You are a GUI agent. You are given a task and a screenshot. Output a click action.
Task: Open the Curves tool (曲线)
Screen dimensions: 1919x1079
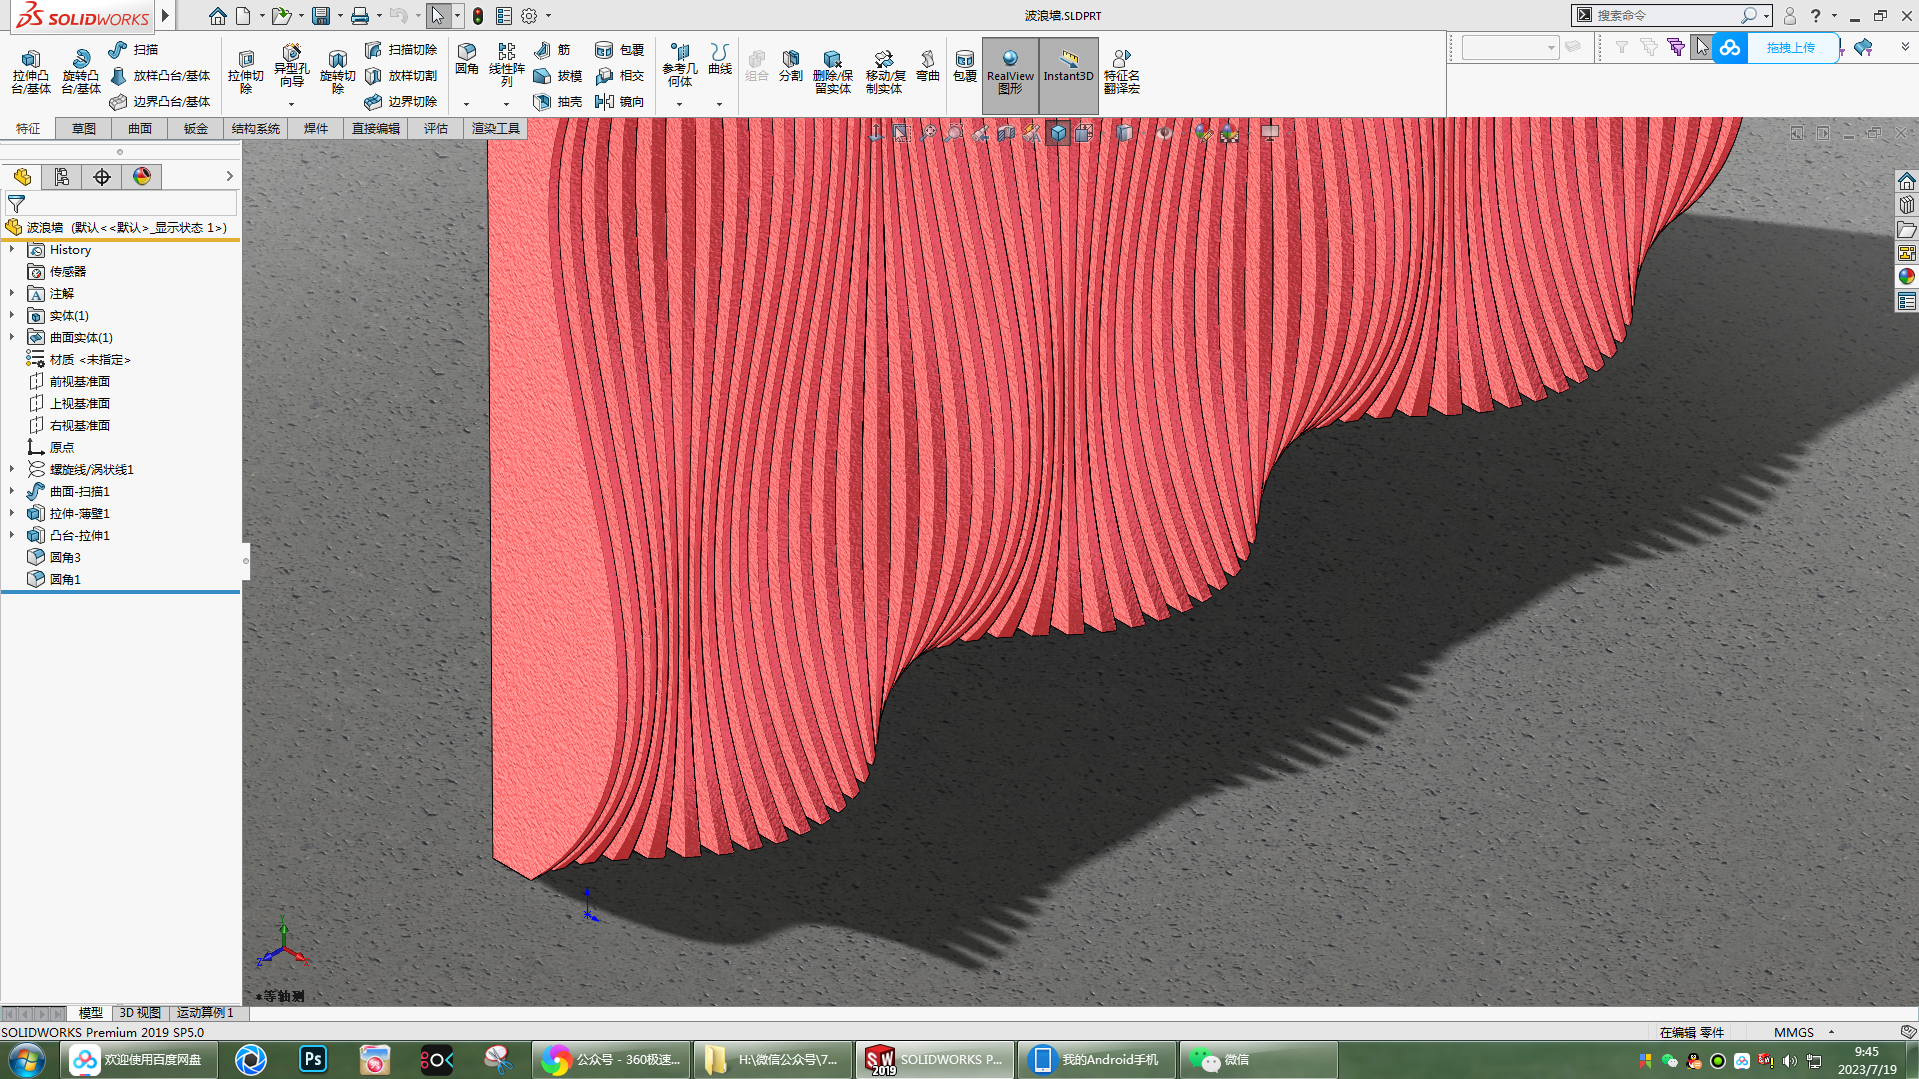click(720, 59)
